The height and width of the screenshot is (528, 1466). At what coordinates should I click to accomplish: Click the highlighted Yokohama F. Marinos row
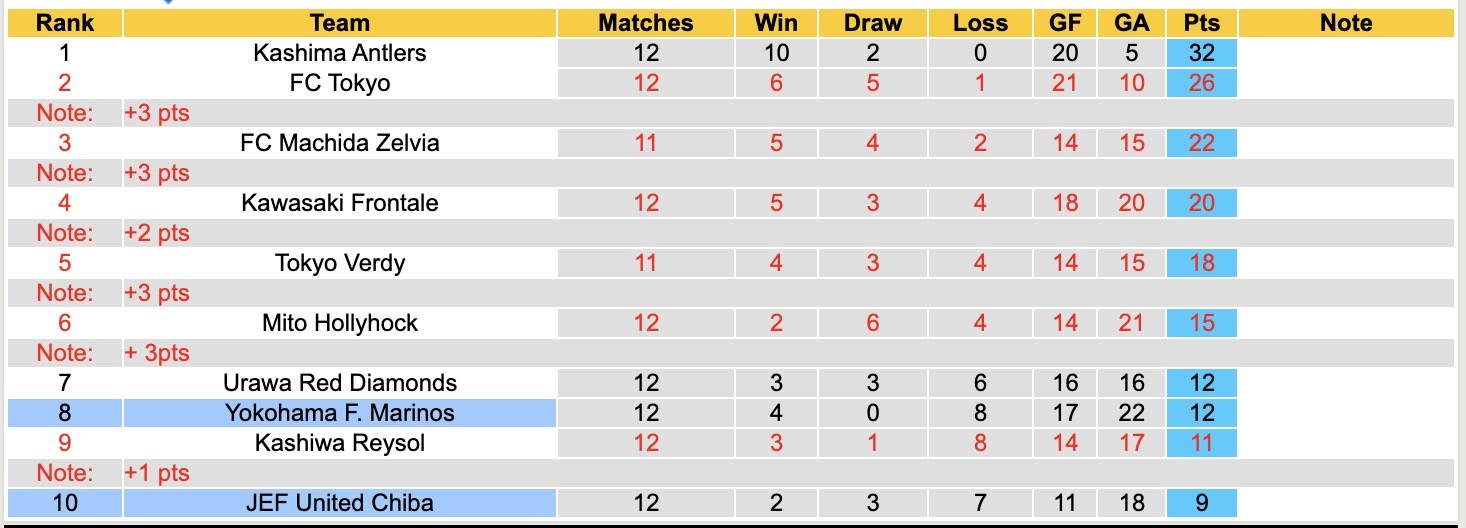339,413
